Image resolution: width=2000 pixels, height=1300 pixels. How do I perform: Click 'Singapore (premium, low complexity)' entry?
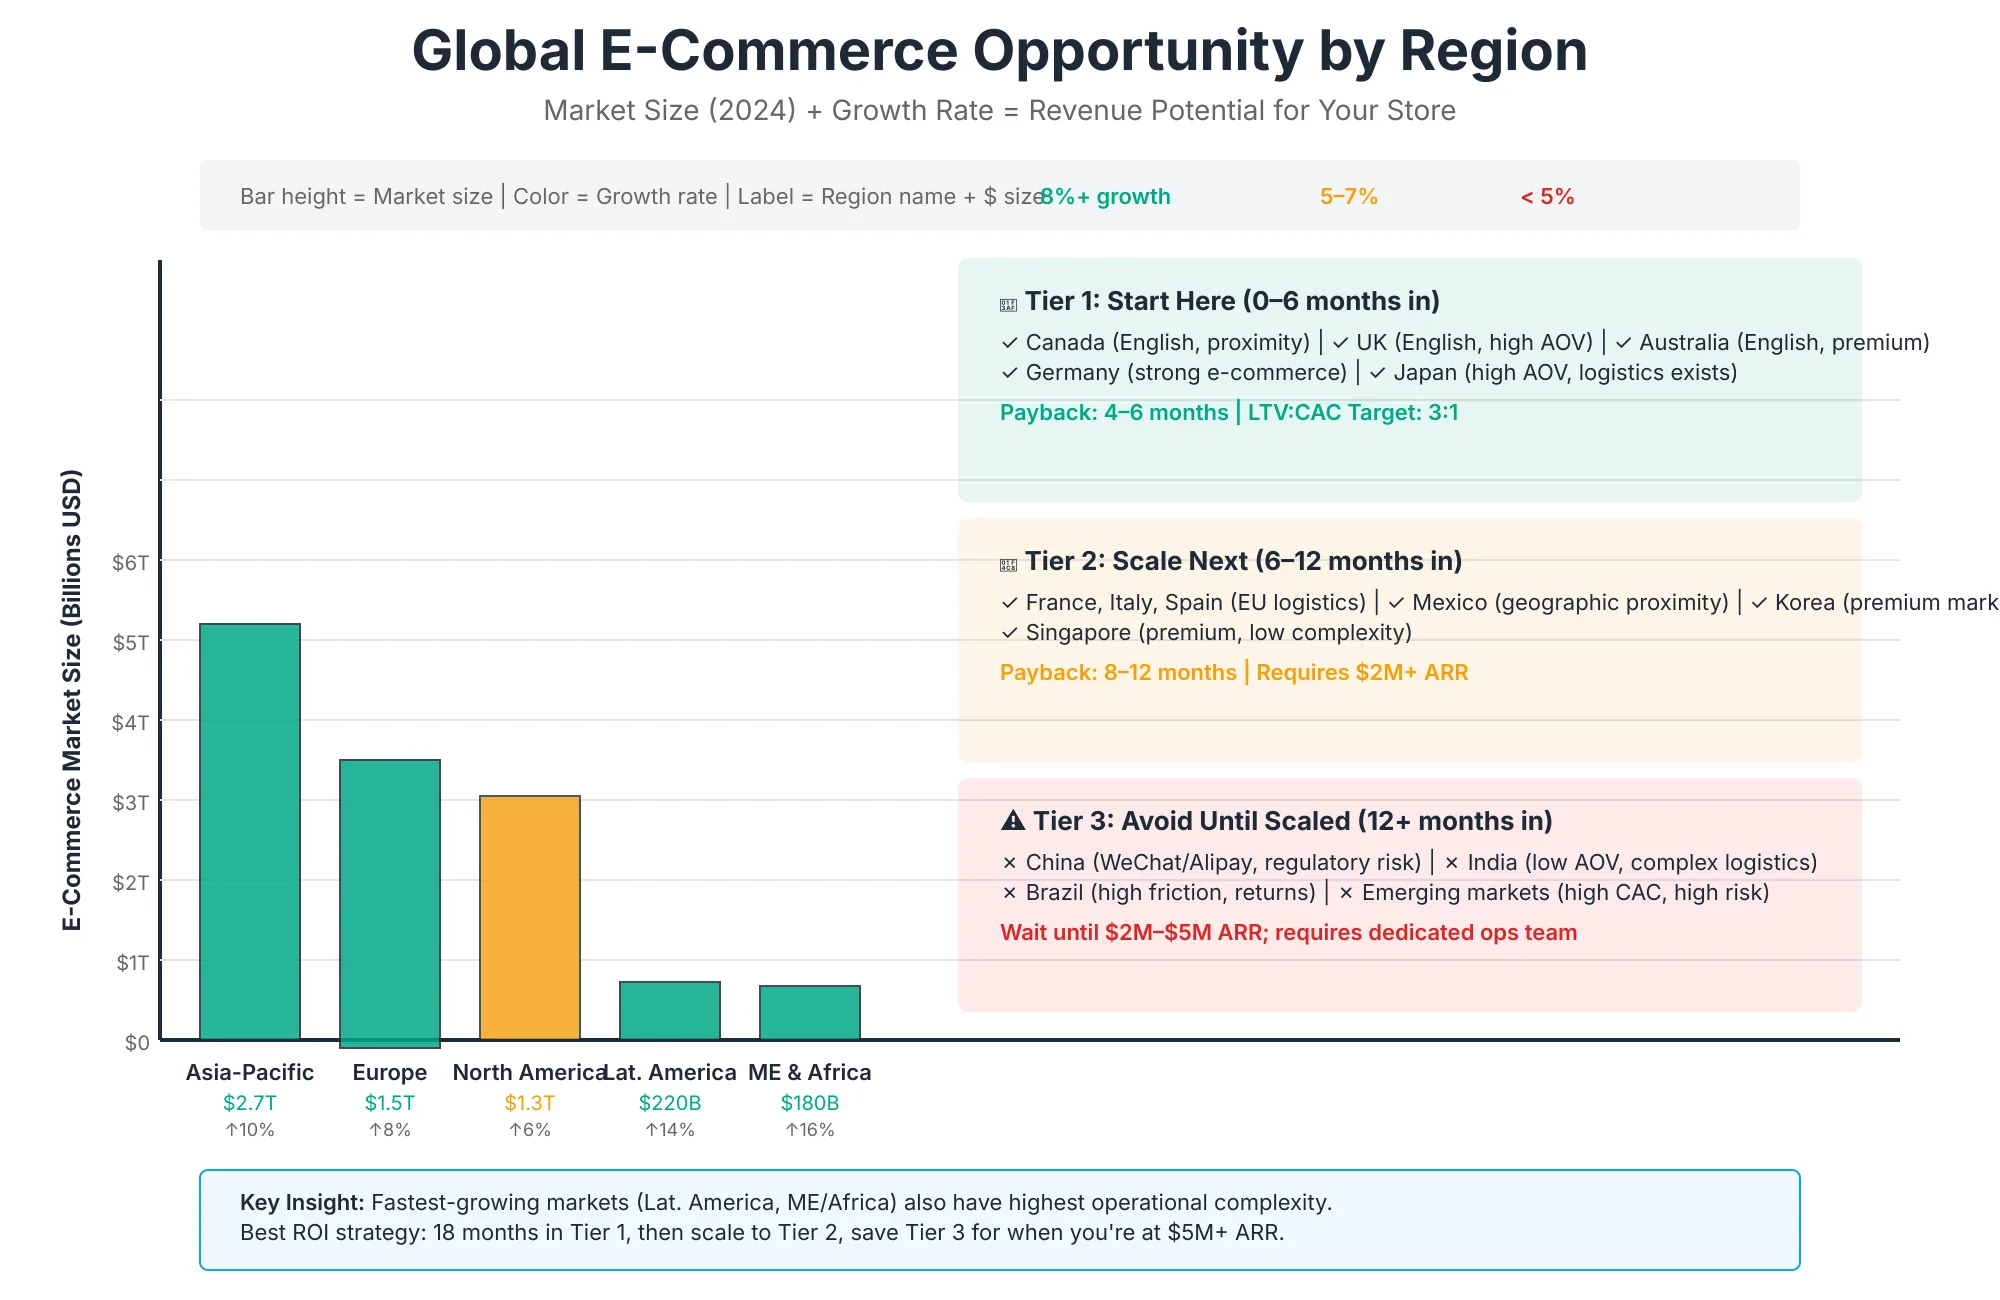[x=1219, y=632]
